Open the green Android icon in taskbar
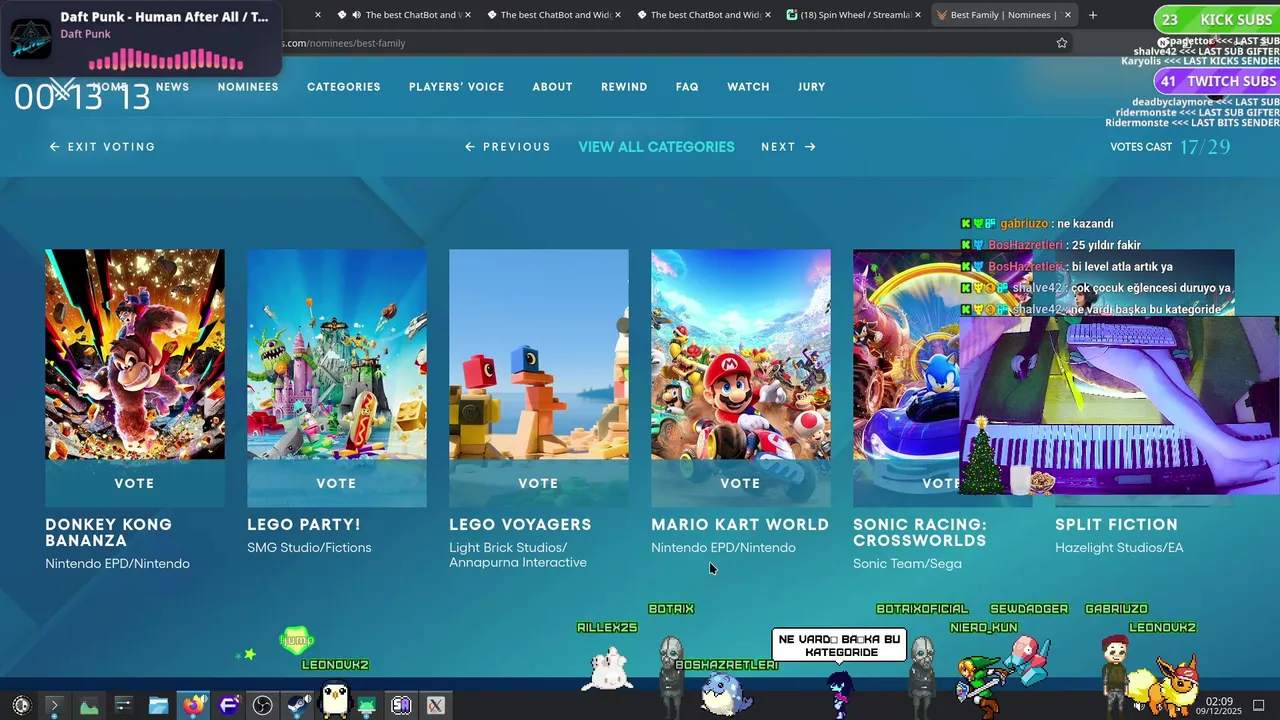 pos(367,706)
